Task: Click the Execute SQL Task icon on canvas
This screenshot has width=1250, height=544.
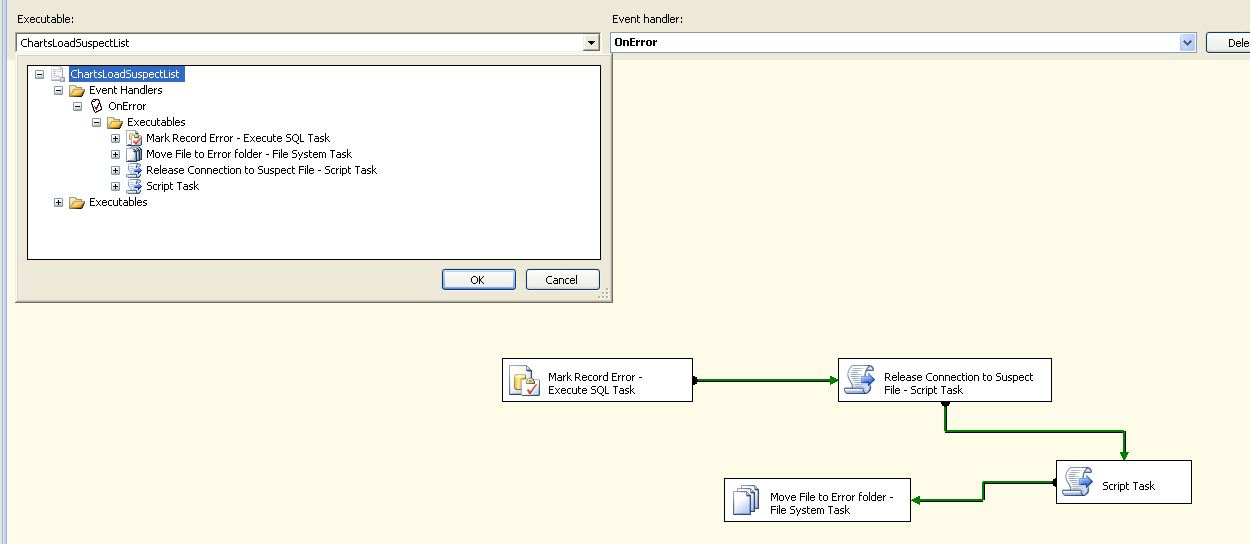Action: click(525, 381)
